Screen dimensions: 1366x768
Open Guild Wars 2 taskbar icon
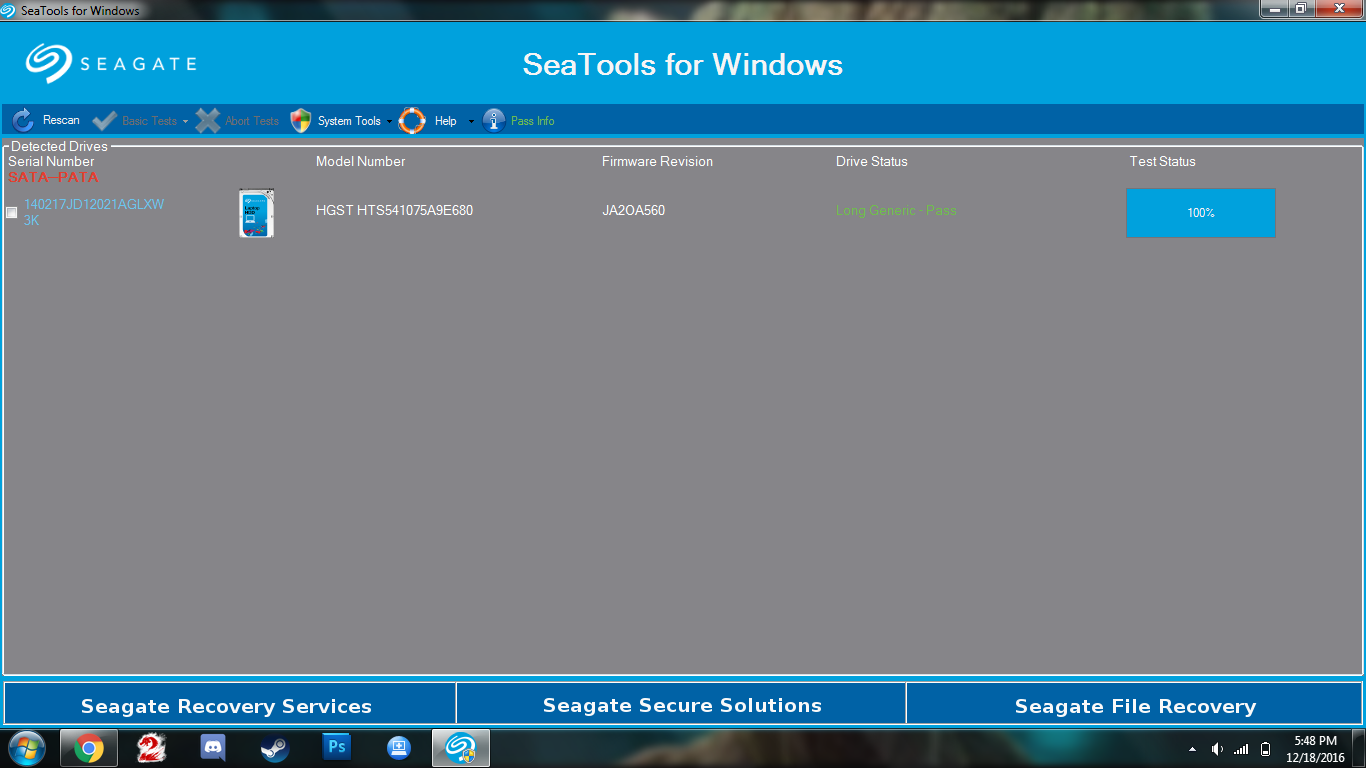(x=151, y=748)
